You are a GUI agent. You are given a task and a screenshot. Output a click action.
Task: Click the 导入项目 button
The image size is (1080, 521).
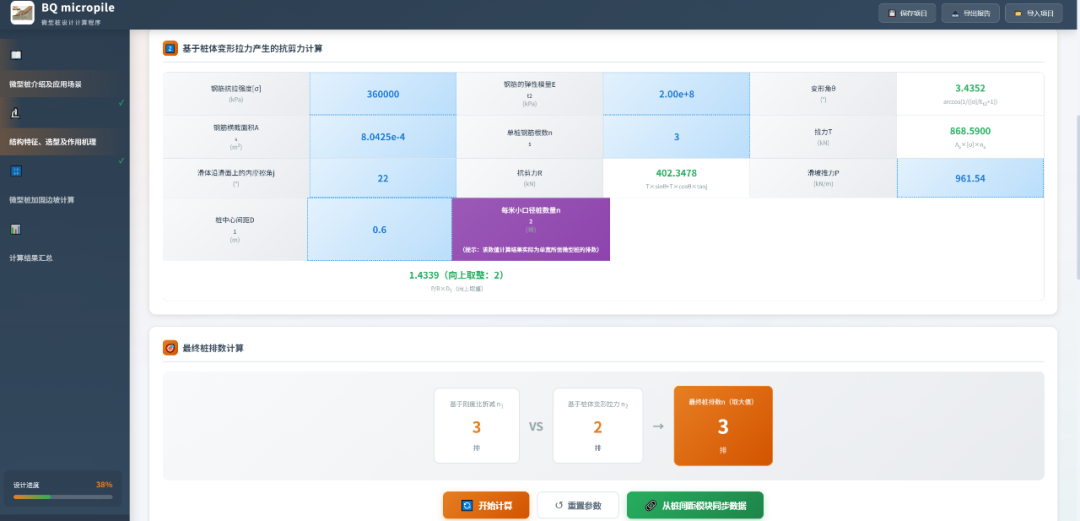click(x=1034, y=13)
